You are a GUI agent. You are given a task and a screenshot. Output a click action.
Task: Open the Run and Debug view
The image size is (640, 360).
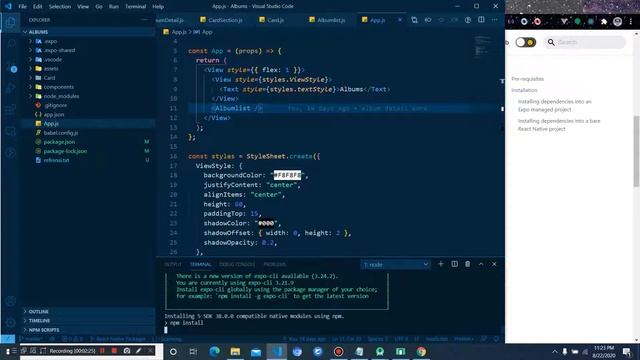11,88
